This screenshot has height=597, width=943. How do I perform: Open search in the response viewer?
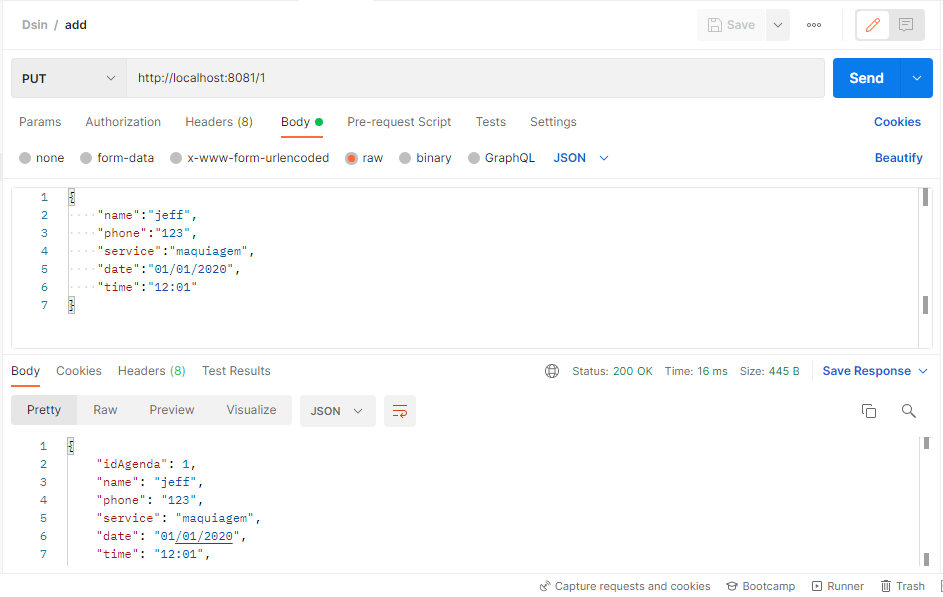click(908, 410)
